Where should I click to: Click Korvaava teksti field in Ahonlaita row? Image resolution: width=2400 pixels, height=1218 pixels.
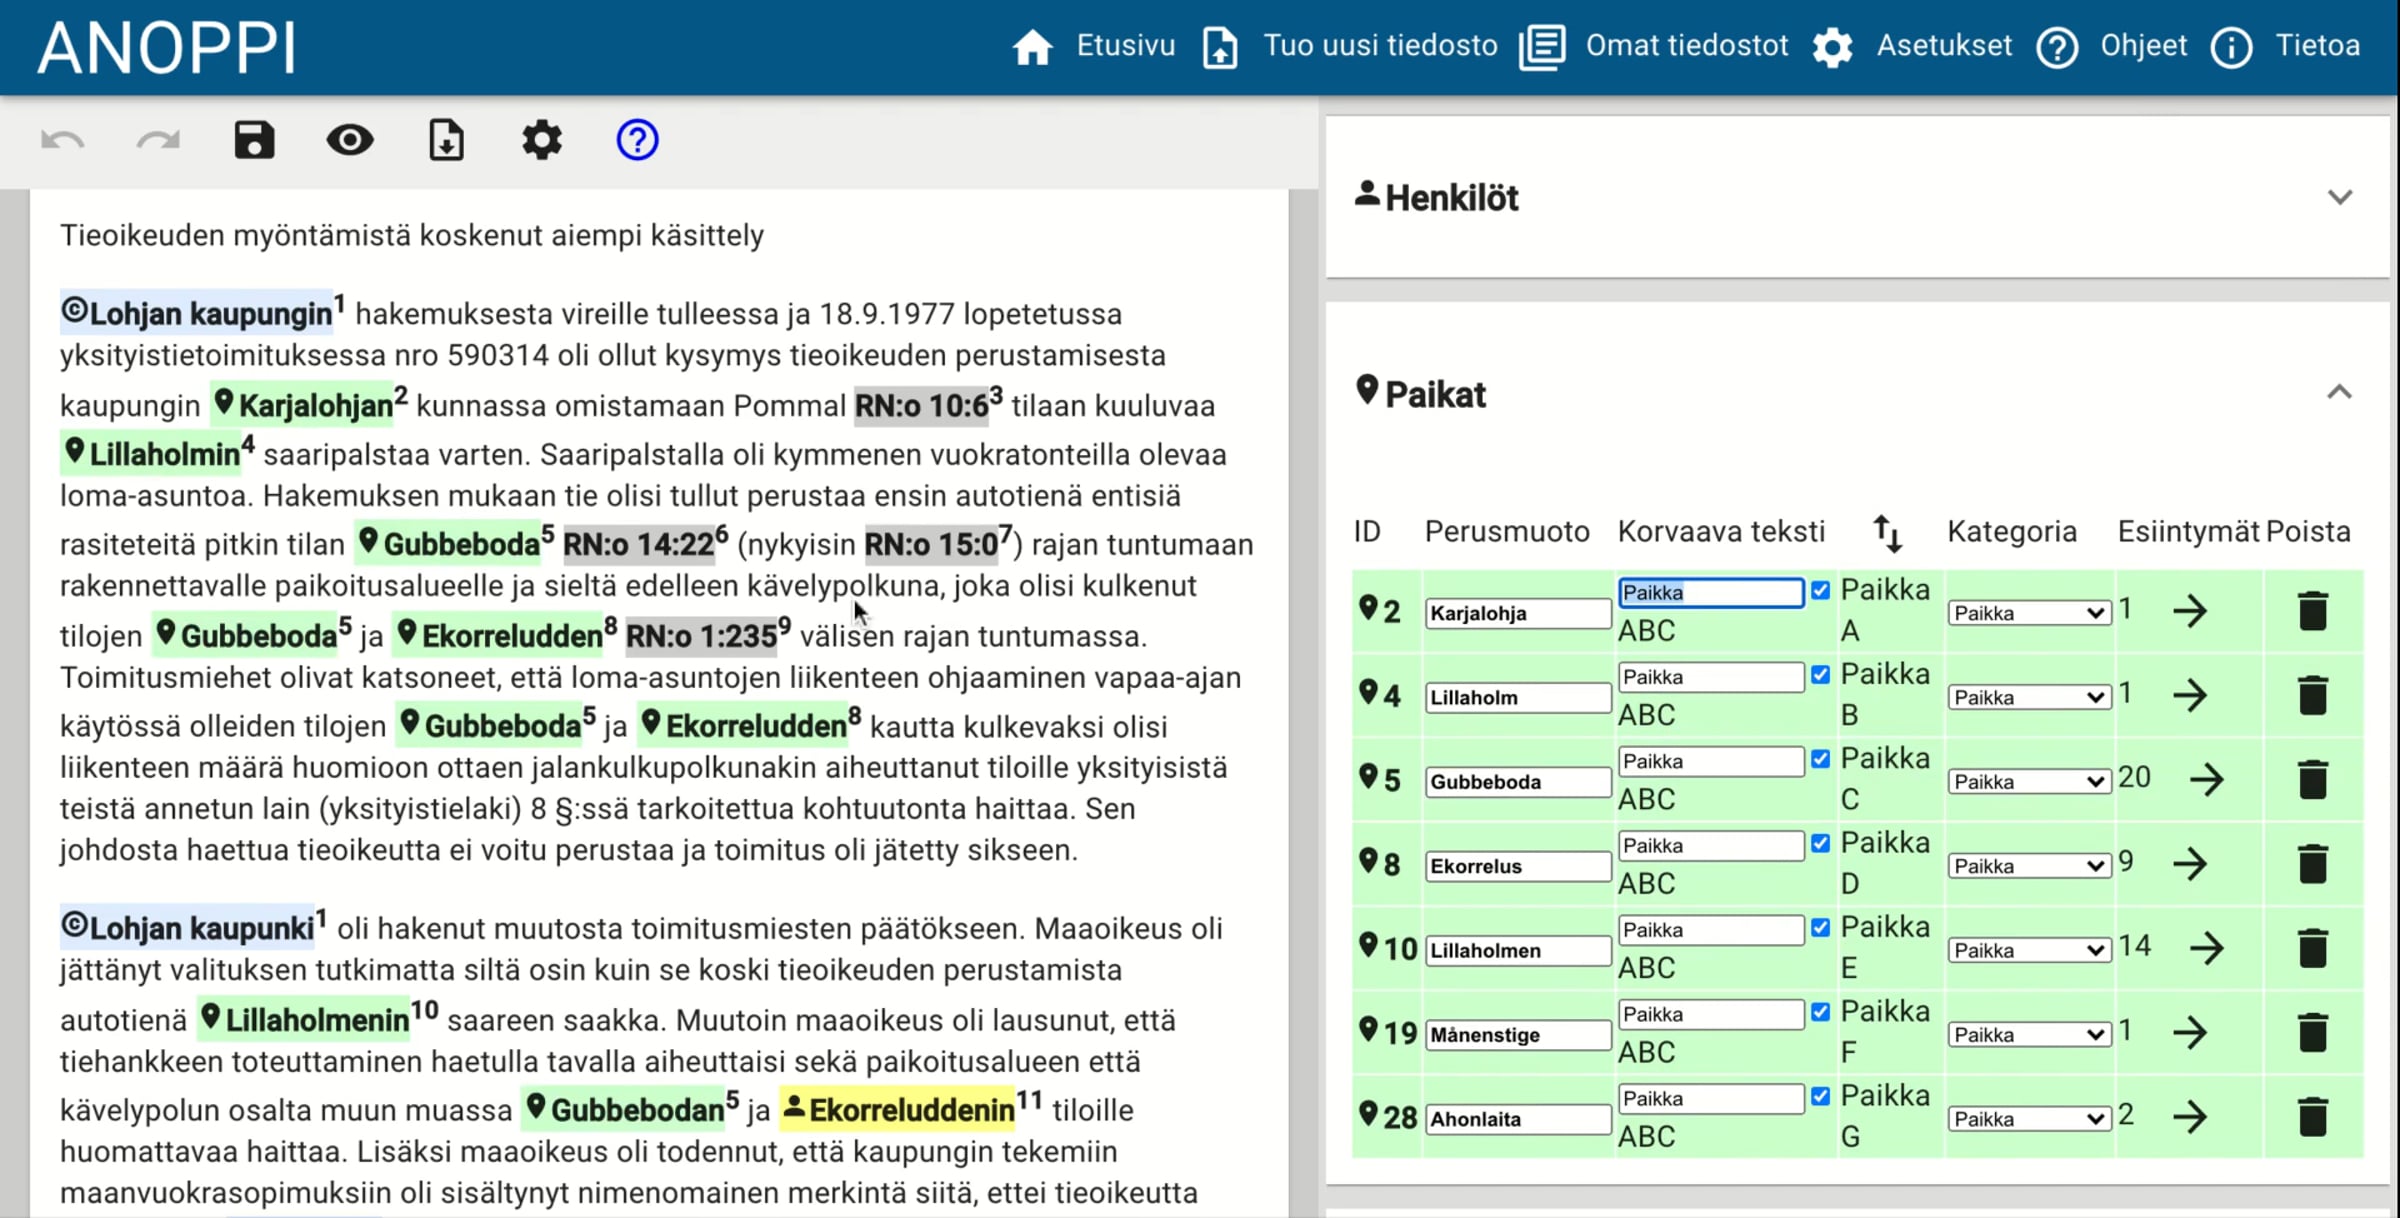pyautogui.click(x=1711, y=1098)
